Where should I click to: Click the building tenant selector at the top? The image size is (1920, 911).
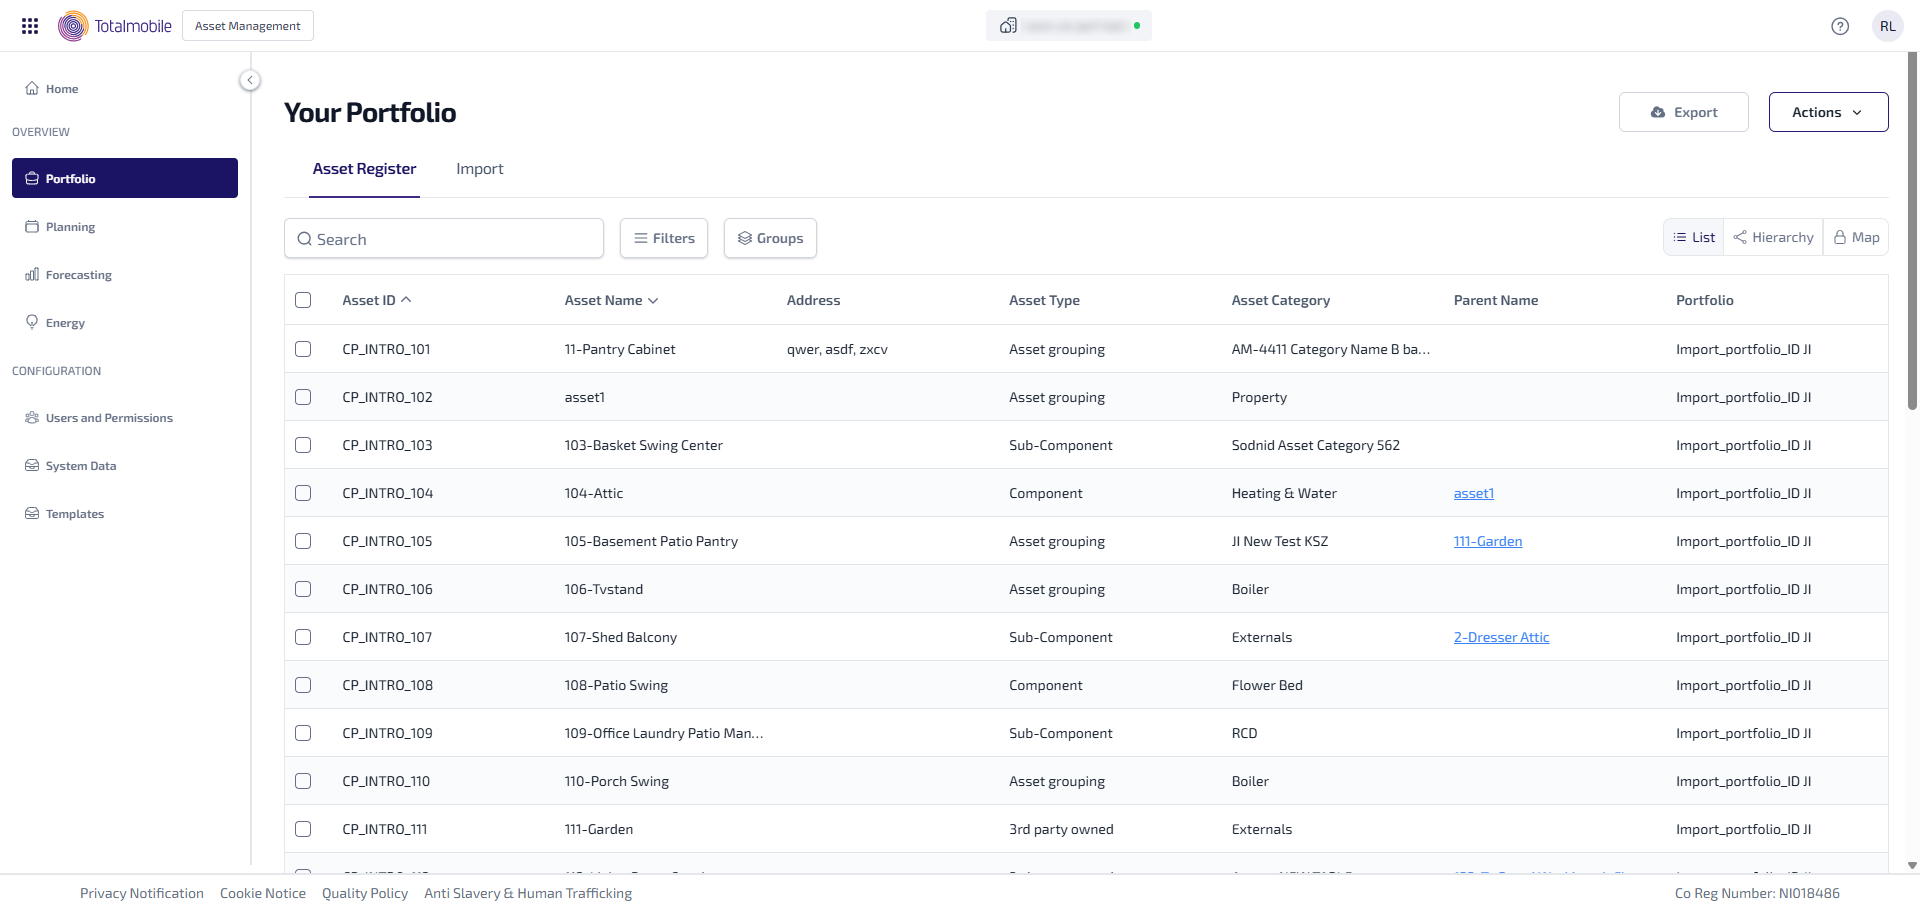click(x=1068, y=26)
